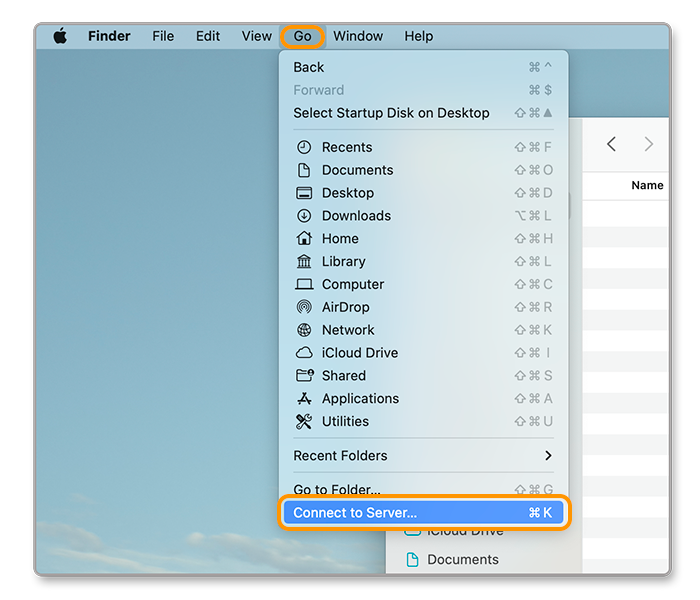
Task: Click the Home house icon
Action: tap(304, 239)
